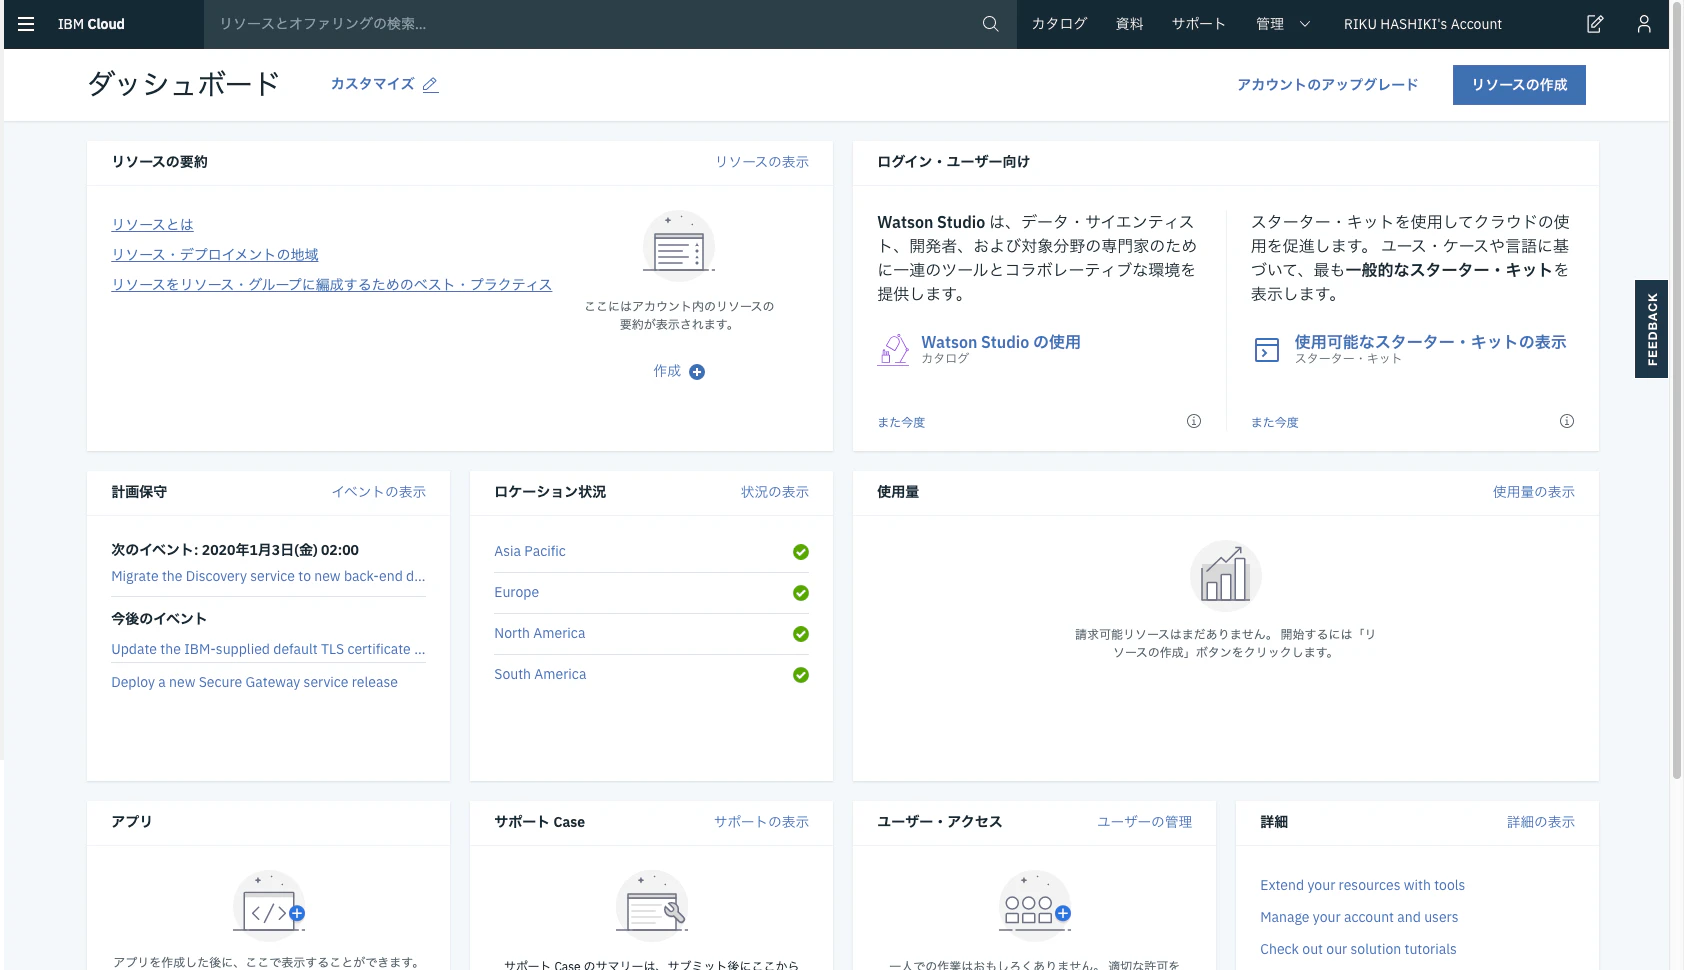
Task: Click the 使用量の表示 link
Action: pos(1534,492)
